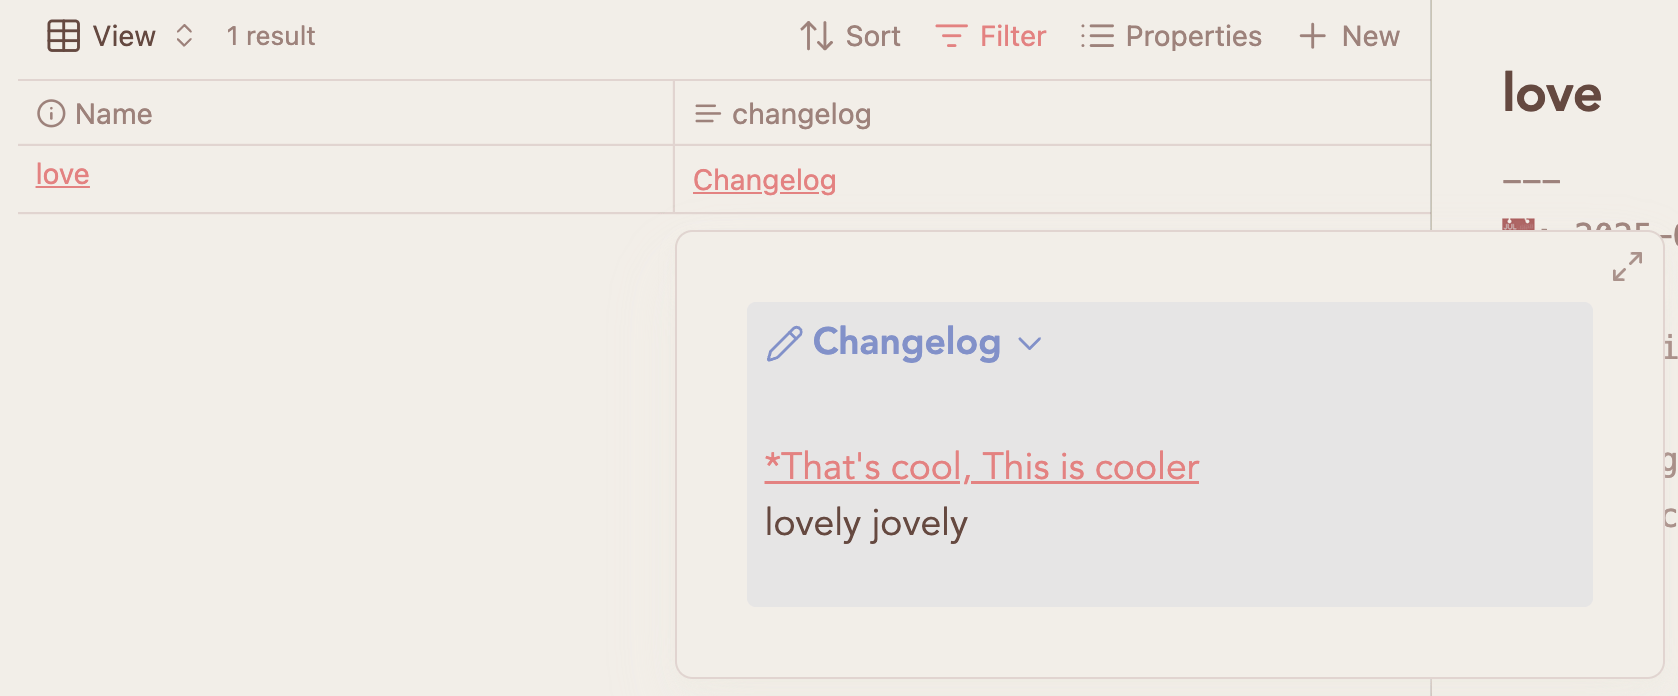Open the love note link
The height and width of the screenshot is (696, 1678).
pyautogui.click(x=63, y=174)
